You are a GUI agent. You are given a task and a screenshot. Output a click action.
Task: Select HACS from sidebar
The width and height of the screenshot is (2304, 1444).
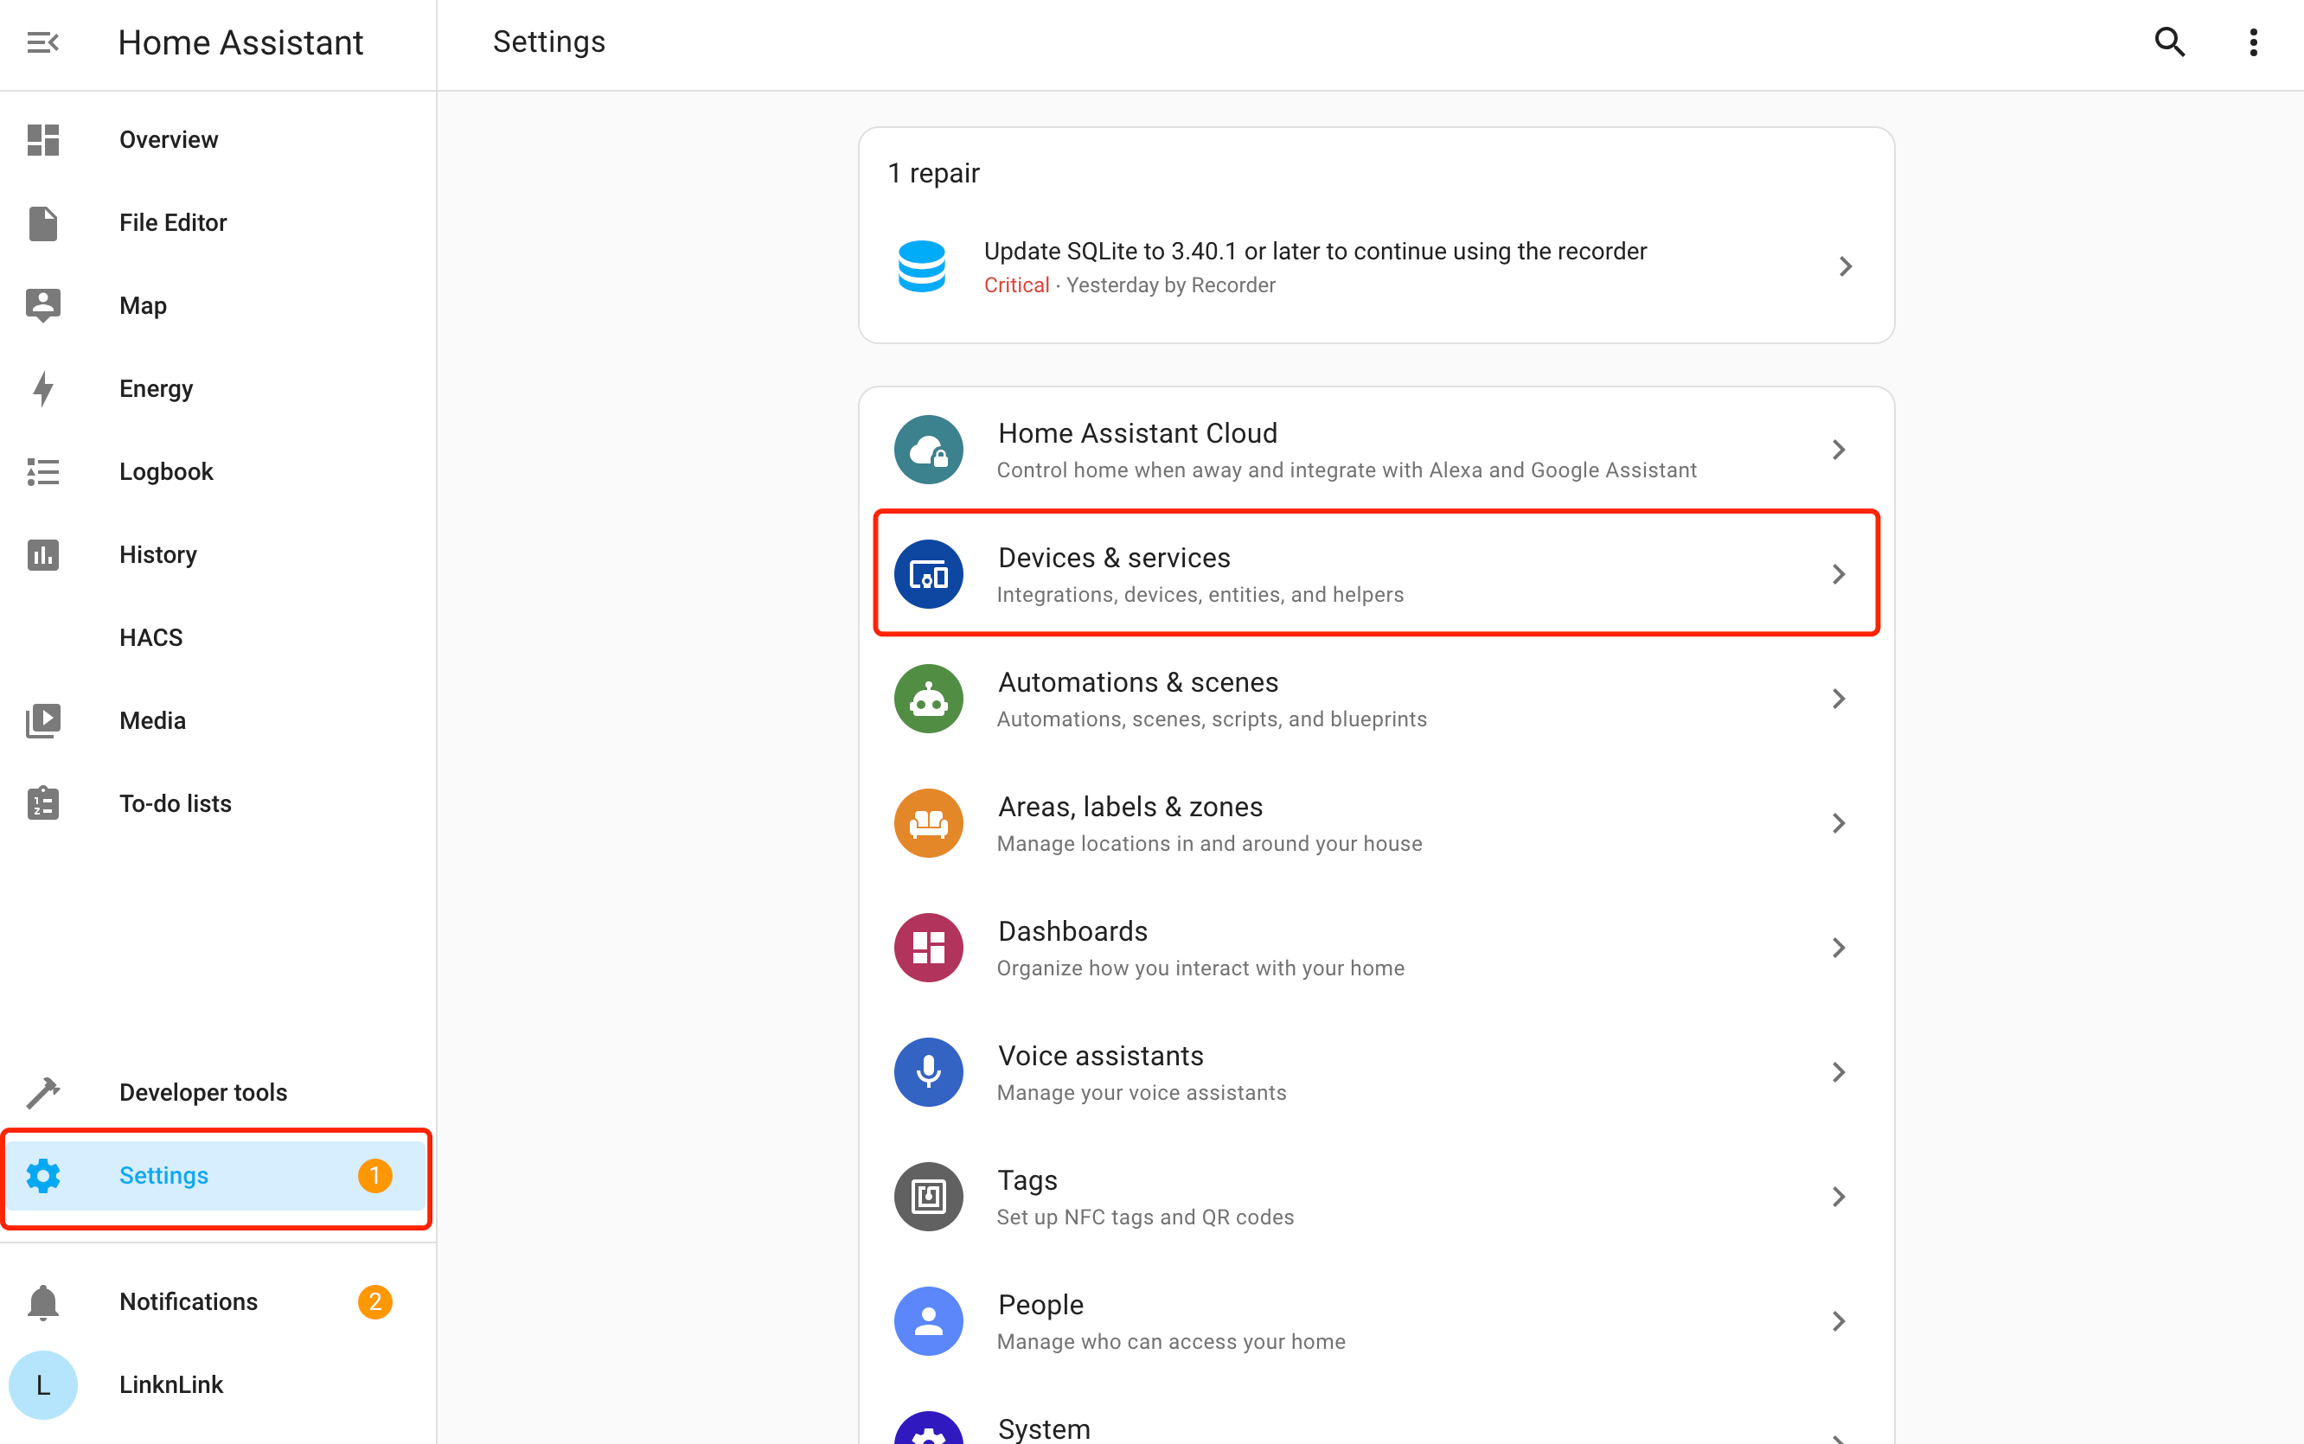[151, 638]
